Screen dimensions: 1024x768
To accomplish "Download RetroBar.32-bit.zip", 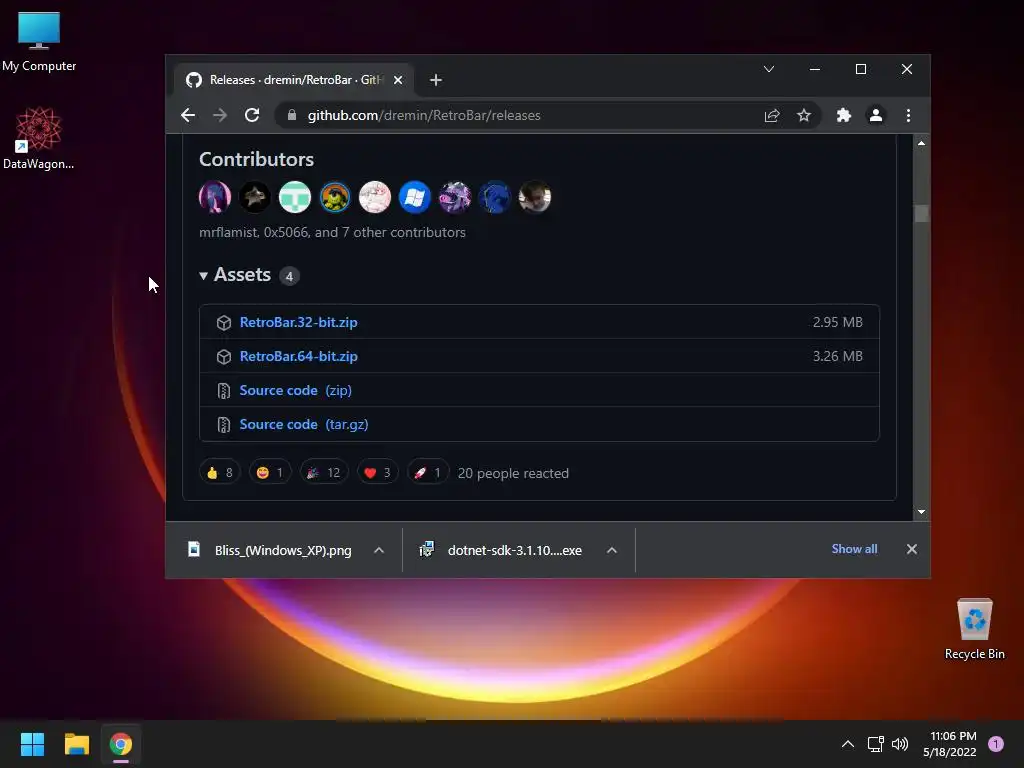I will point(298,323).
